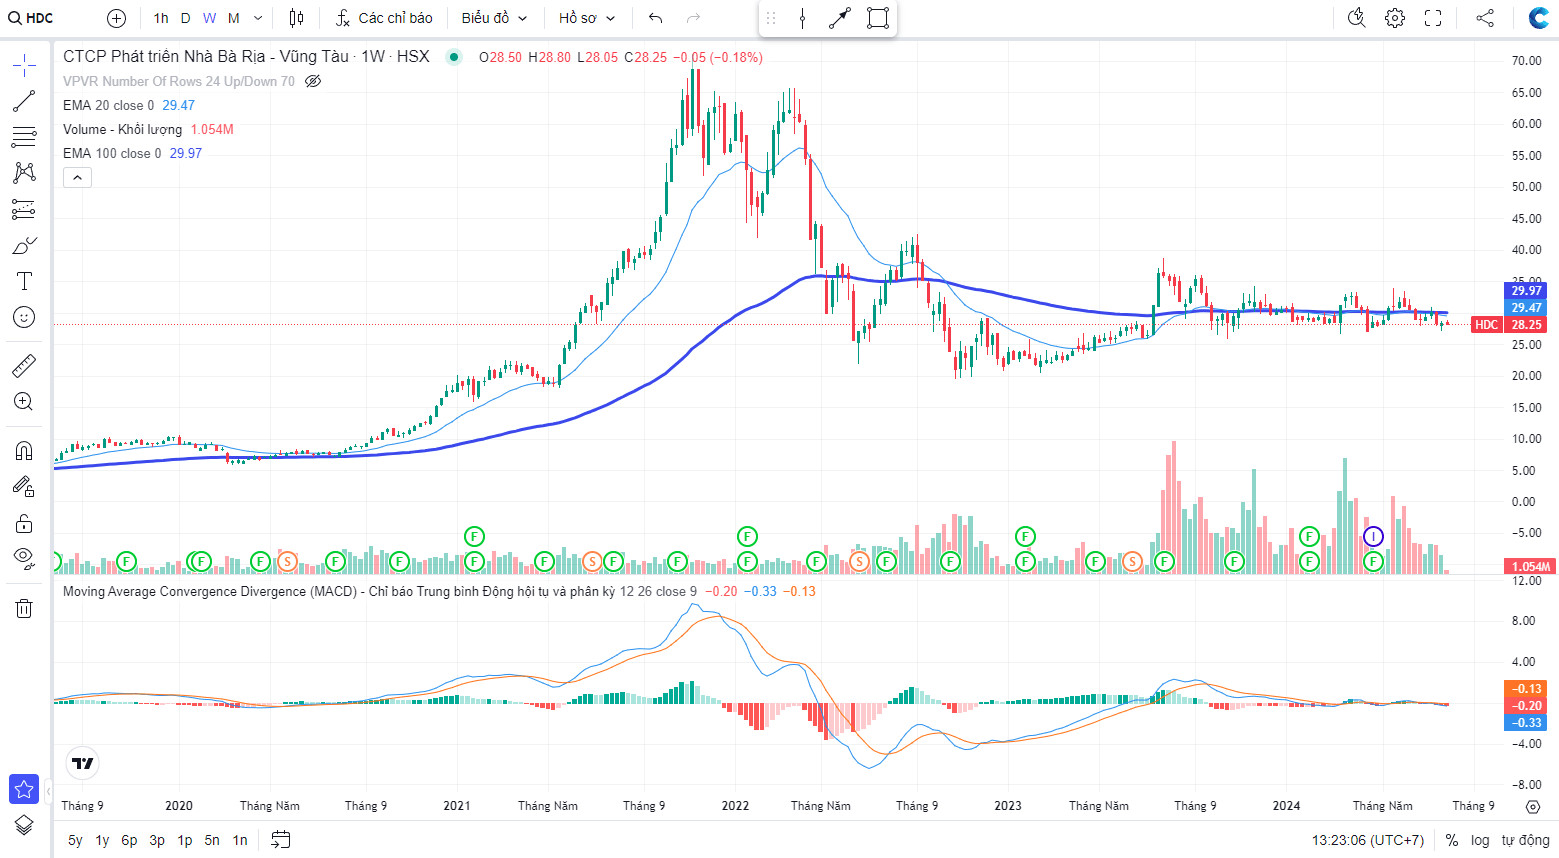1559x858 pixels.
Task: Toggle stay in drawing mode
Action: (x=24, y=487)
